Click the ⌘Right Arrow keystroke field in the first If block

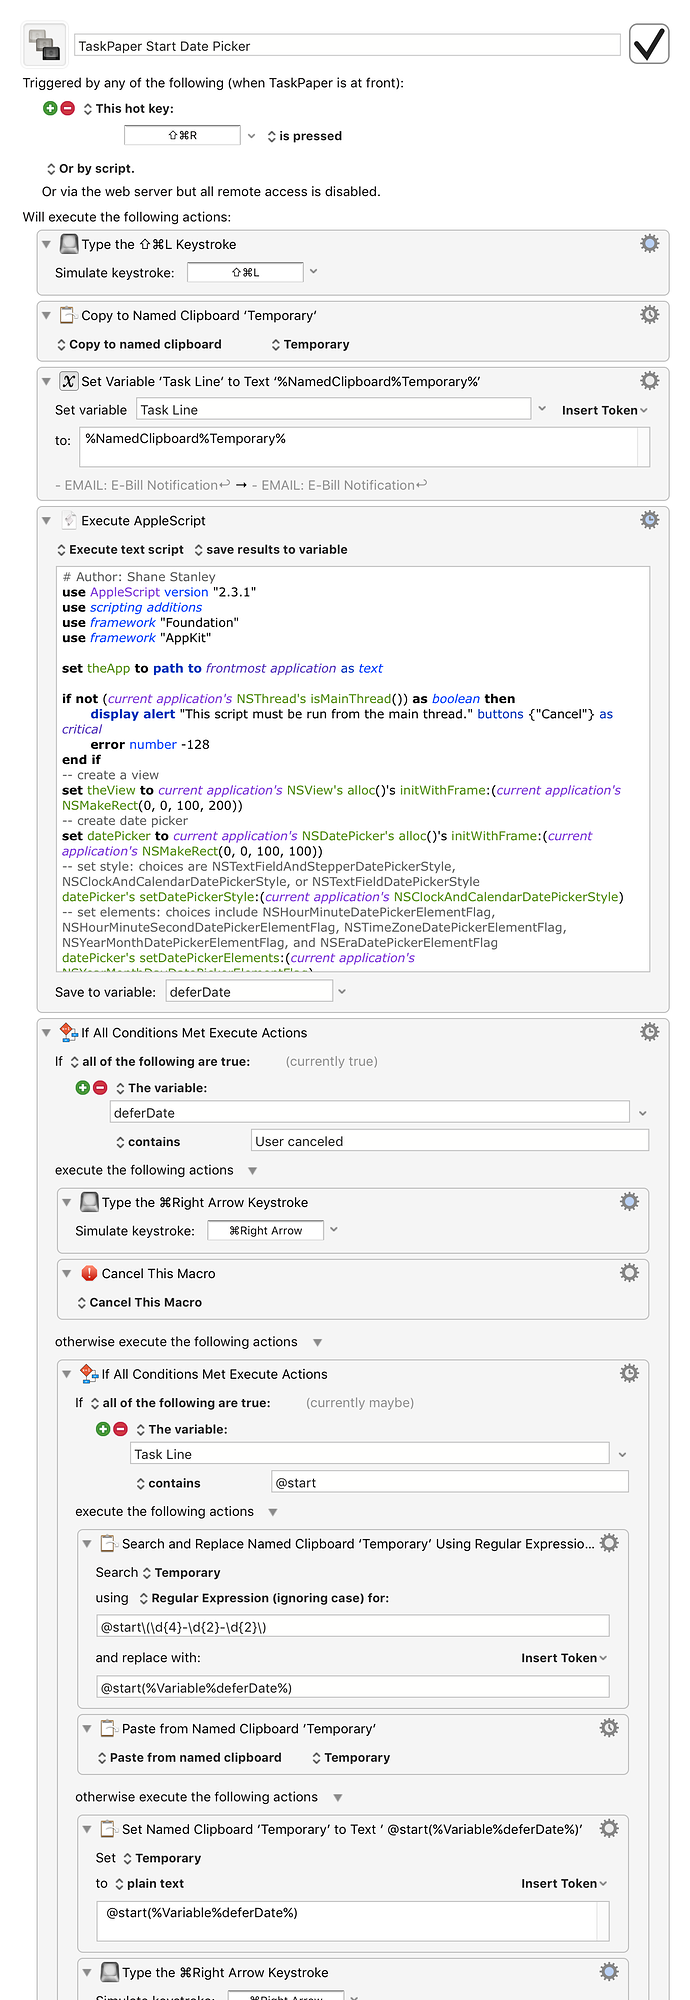pyautogui.click(x=265, y=1230)
